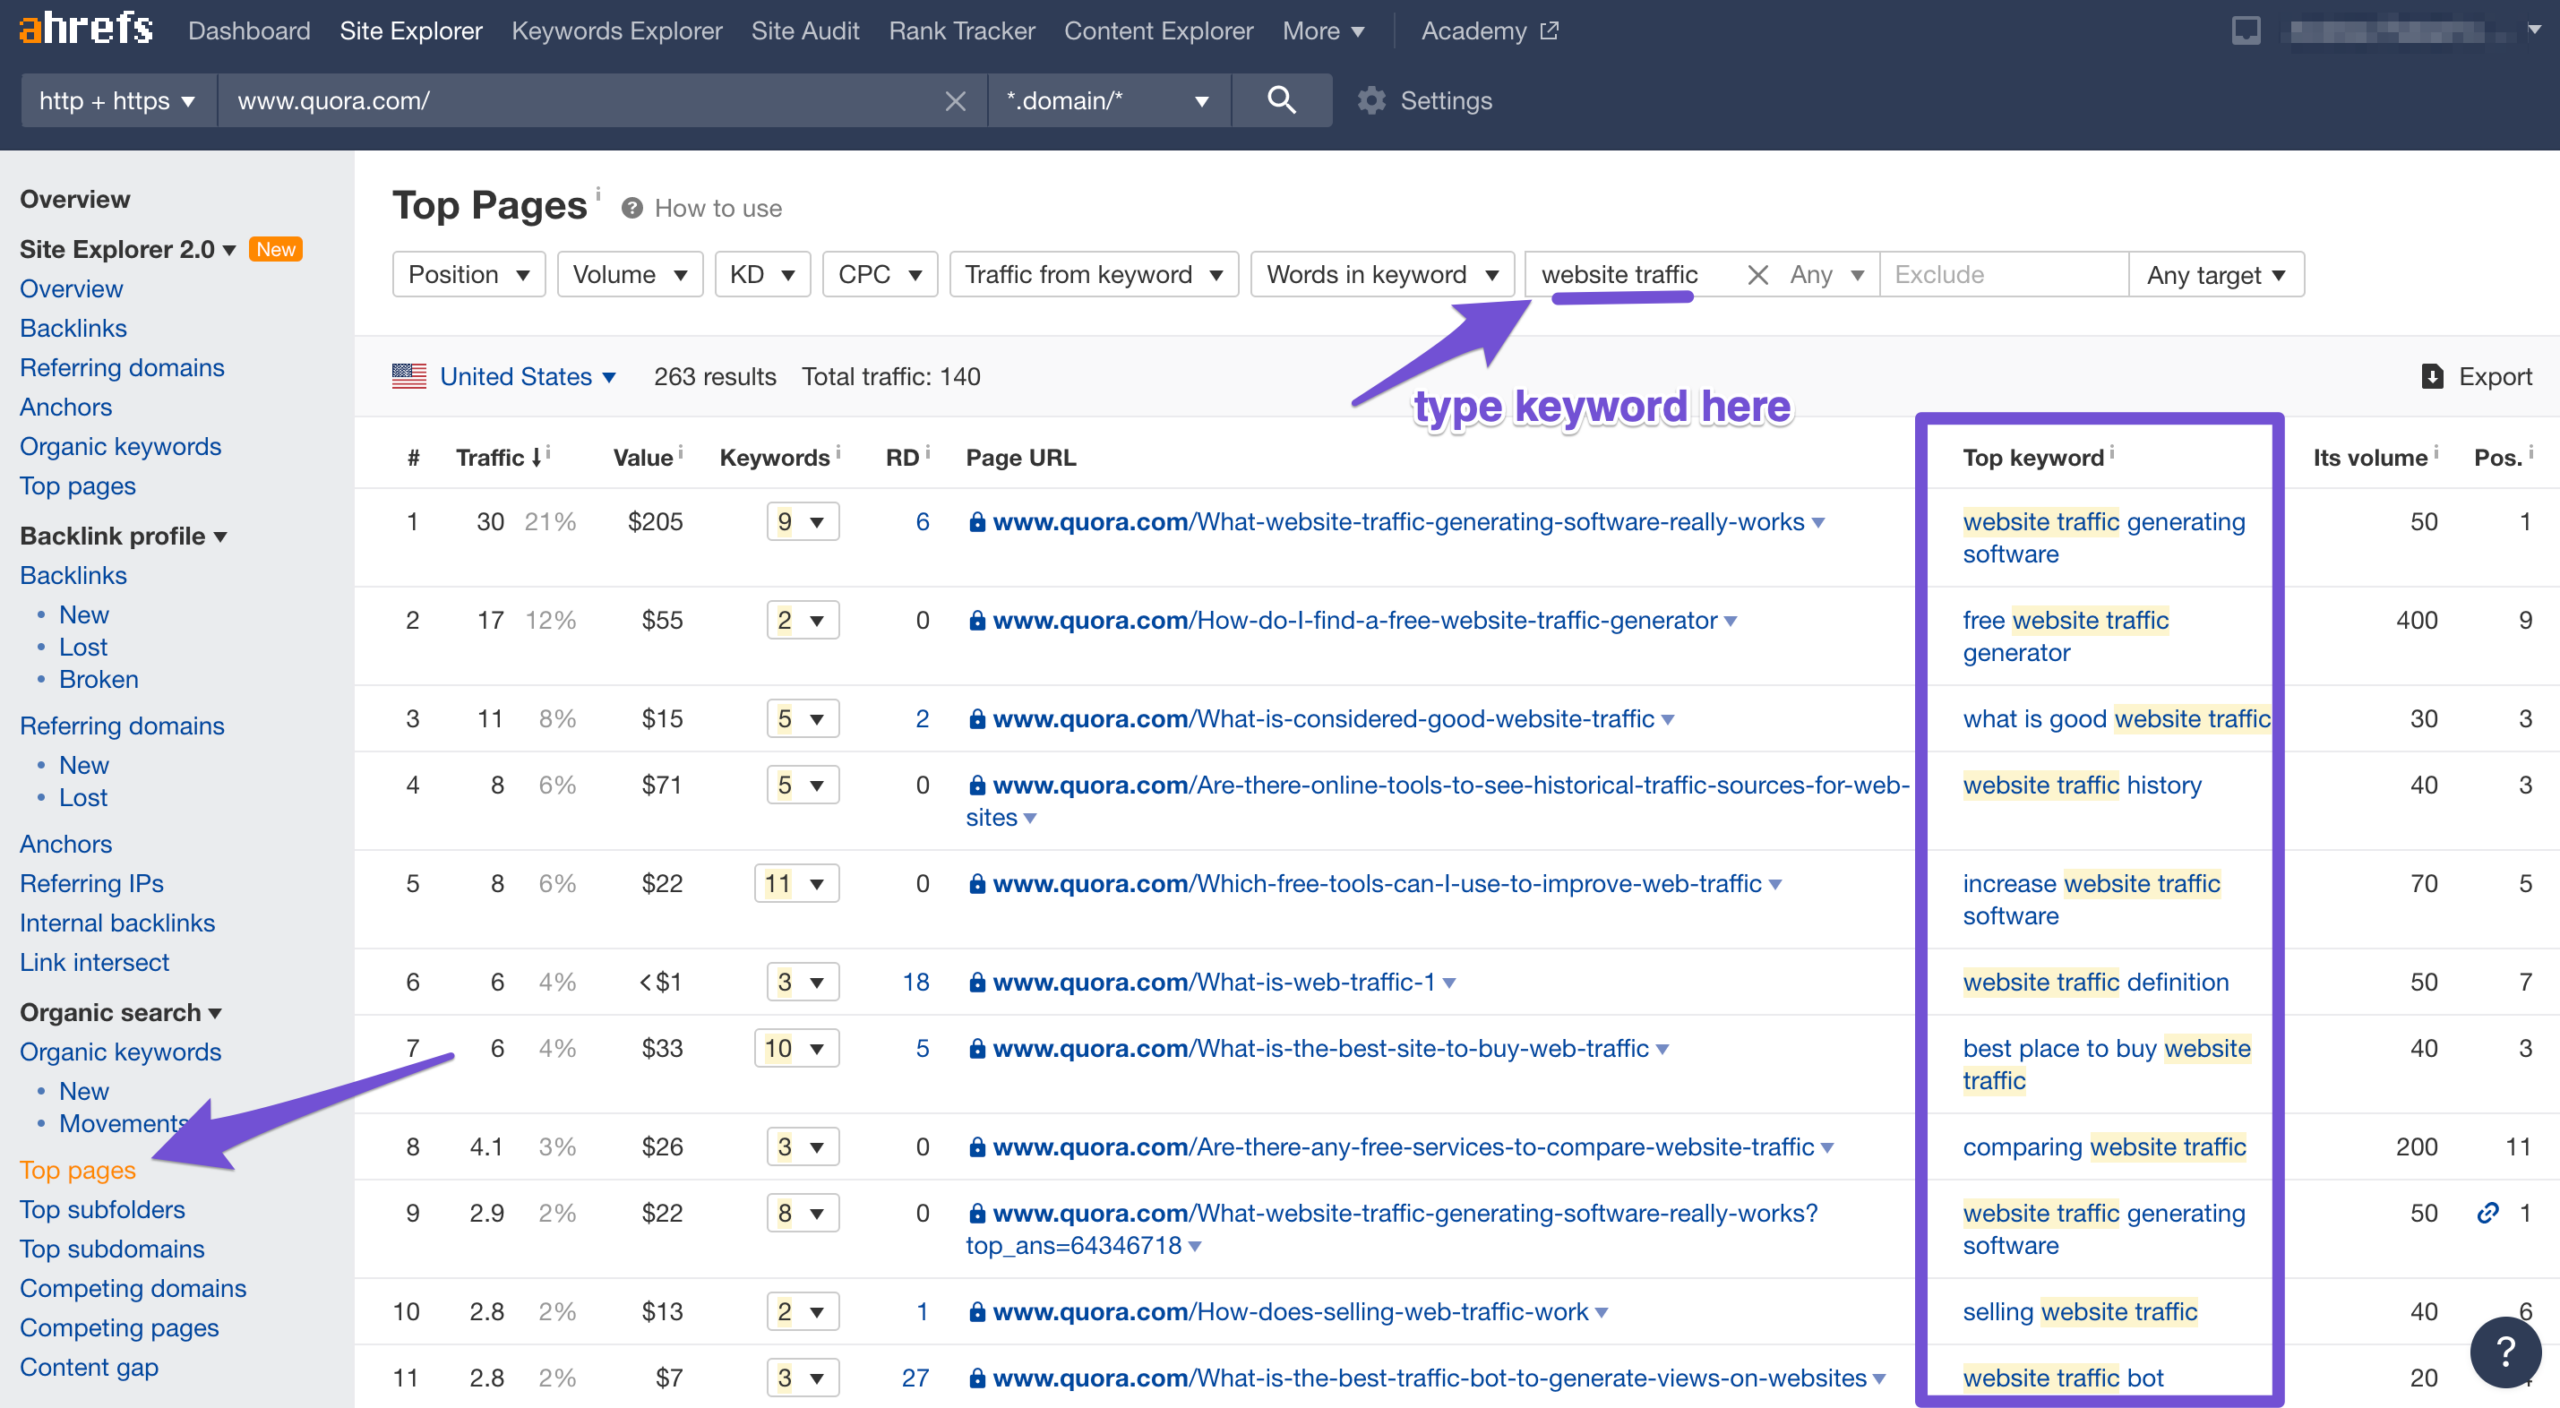Open the Any match-type dropdown
The image size is (2560, 1408).
(1827, 274)
